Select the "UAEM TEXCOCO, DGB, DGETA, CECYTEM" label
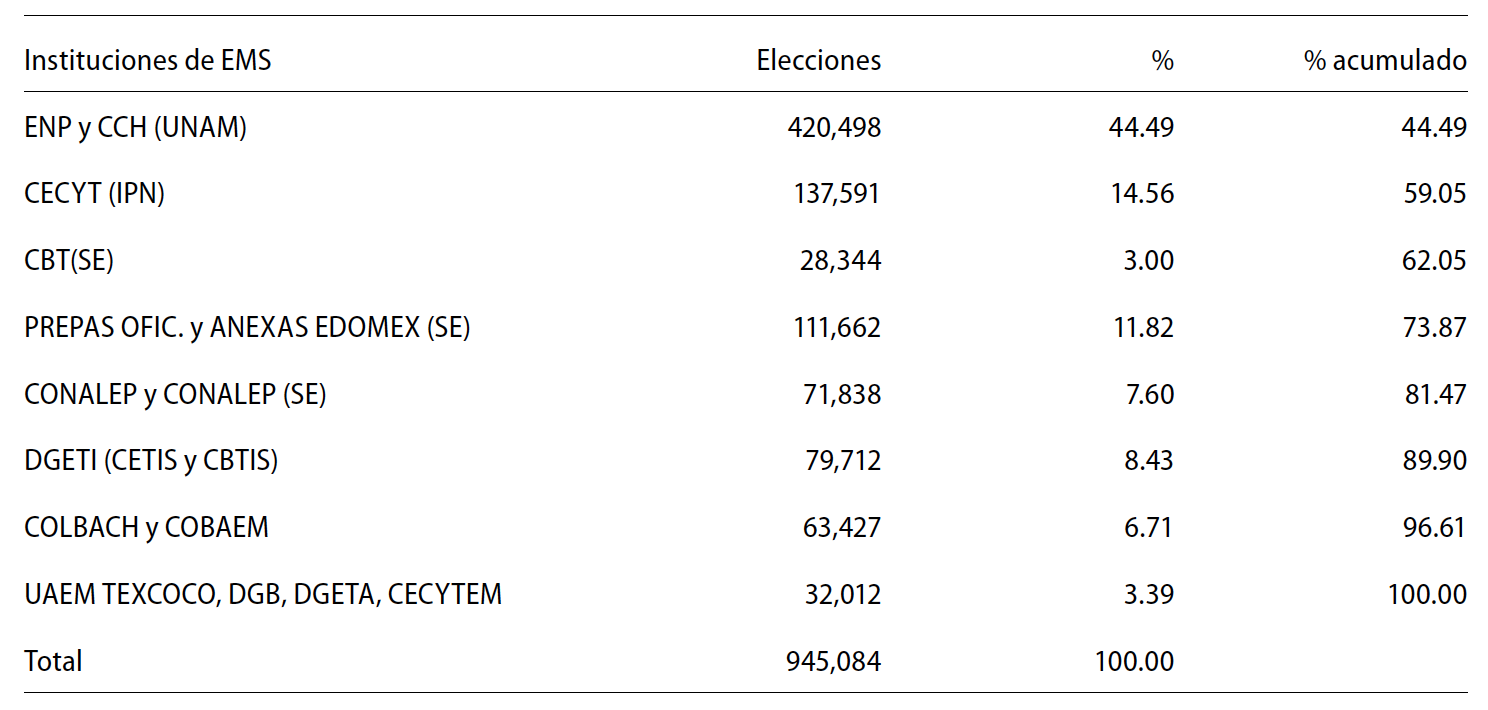1488x710 pixels. 263,595
